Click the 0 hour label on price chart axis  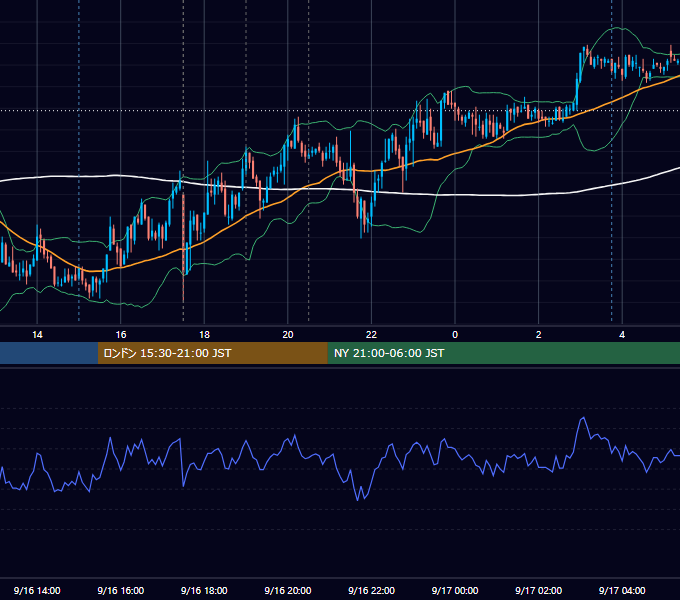tap(455, 335)
